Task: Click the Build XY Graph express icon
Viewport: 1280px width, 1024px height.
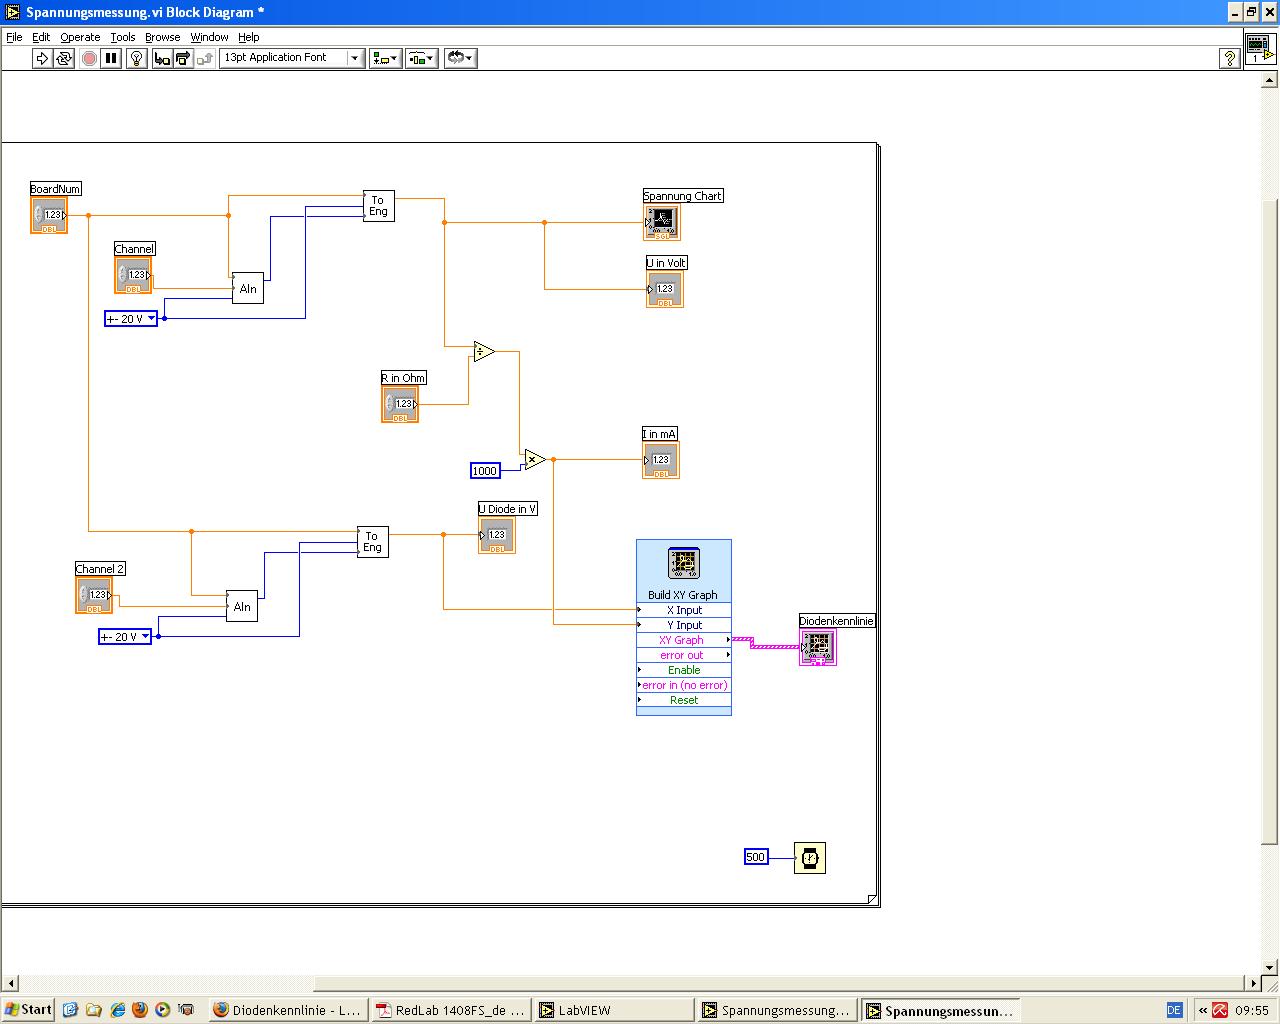Action: 684,562
